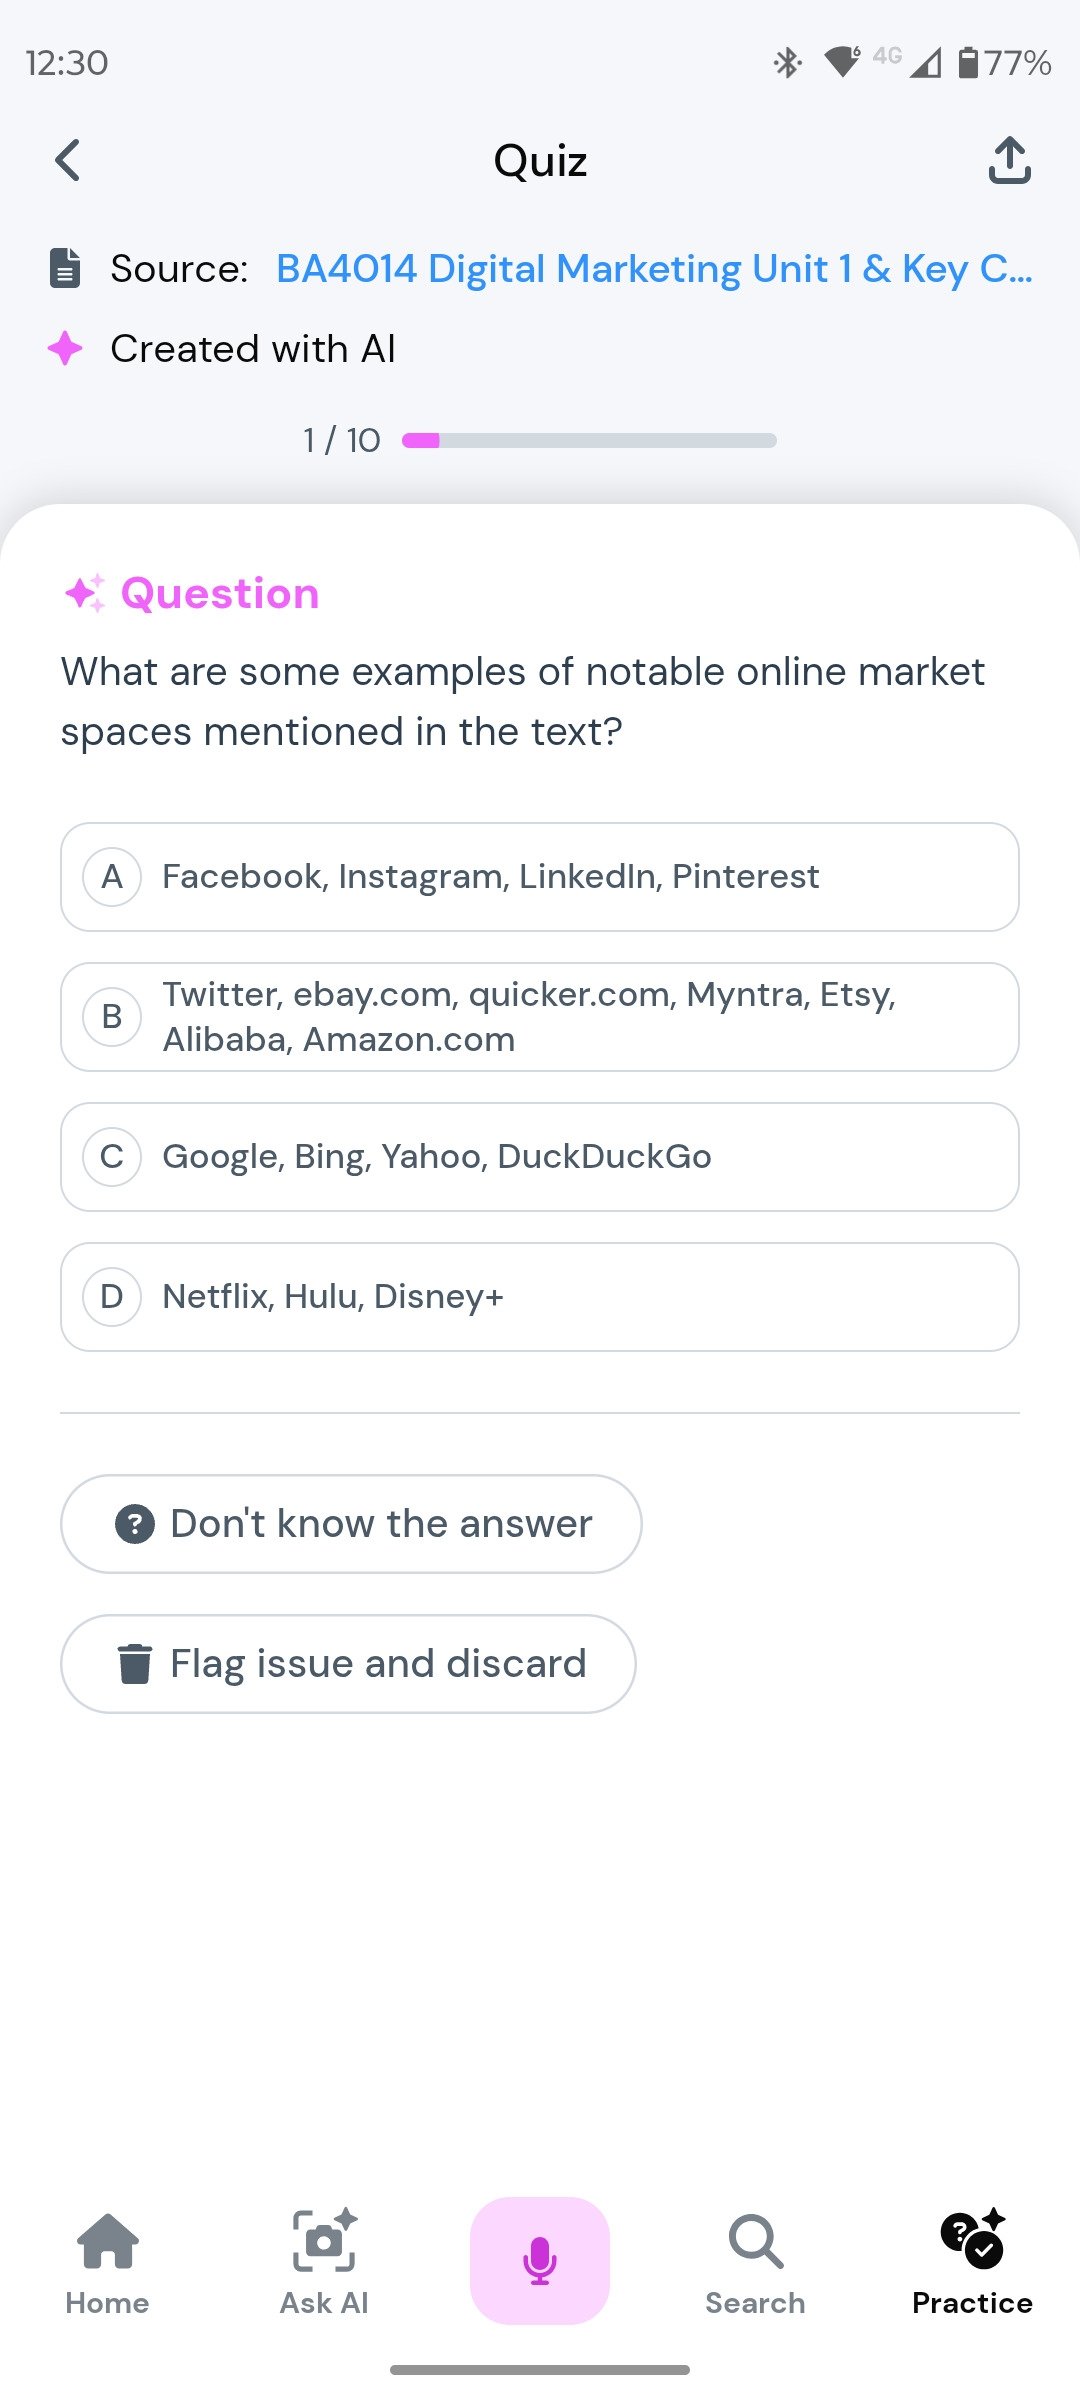Pick answer C: Google, Bing, Yahoo
The height and width of the screenshot is (2400, 1080).
point(540,1157)
